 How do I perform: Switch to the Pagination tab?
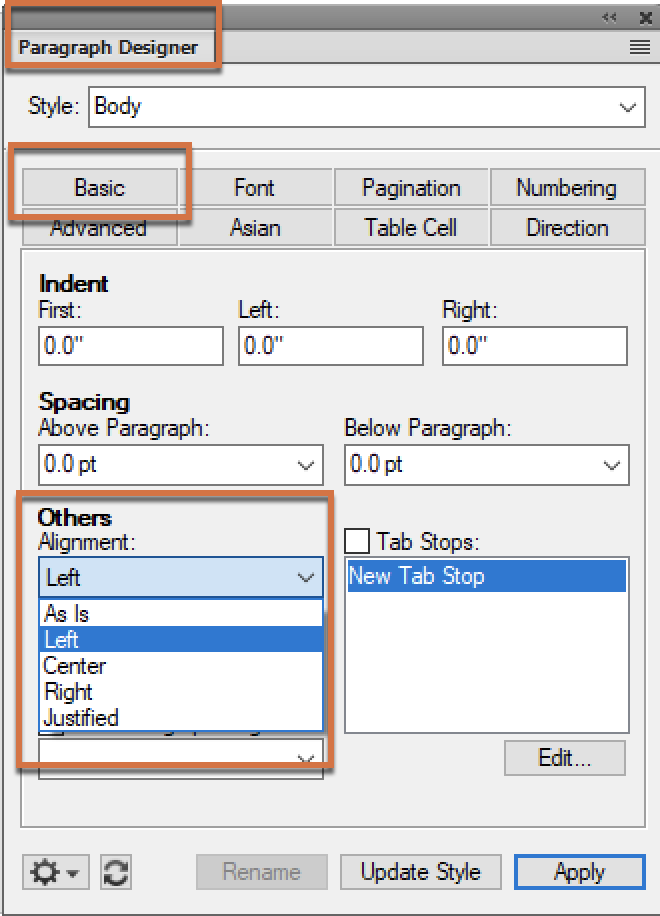point(410,188)
